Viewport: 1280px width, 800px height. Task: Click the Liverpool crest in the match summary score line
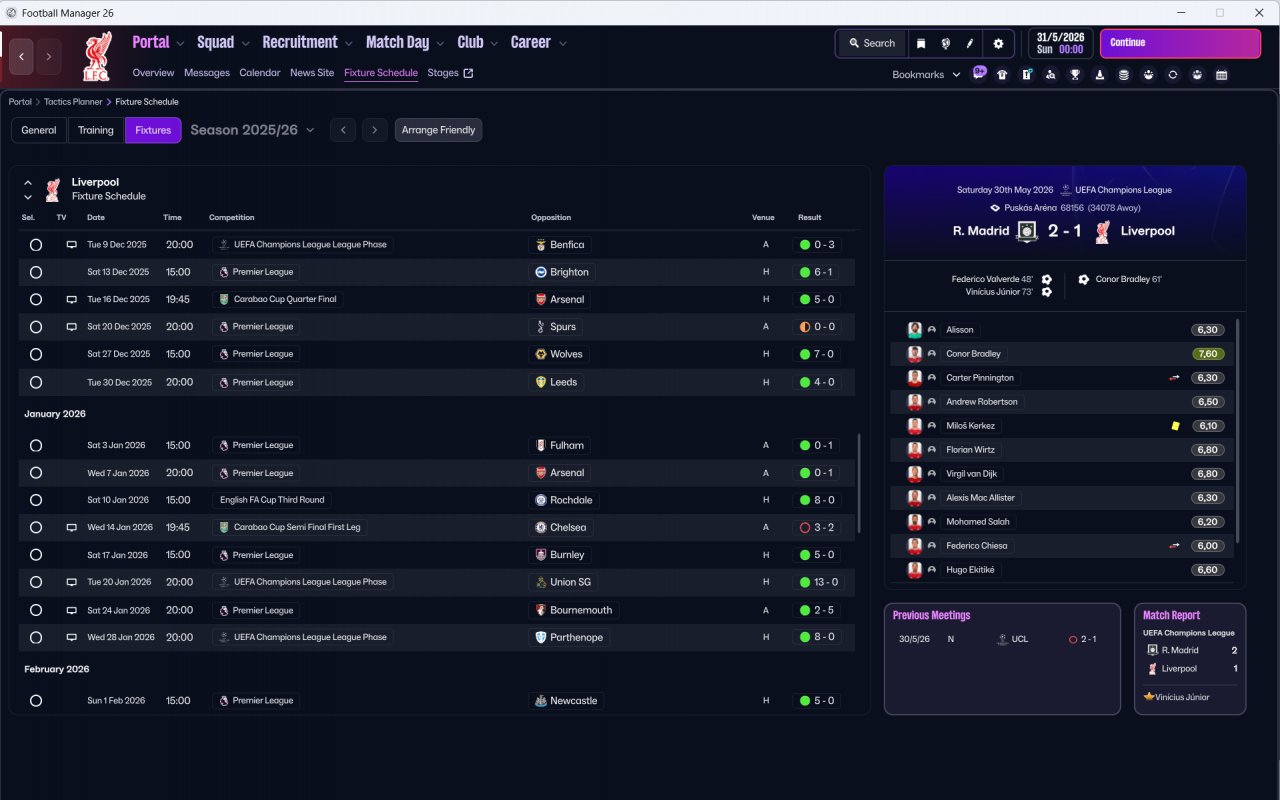point(1102,231)
